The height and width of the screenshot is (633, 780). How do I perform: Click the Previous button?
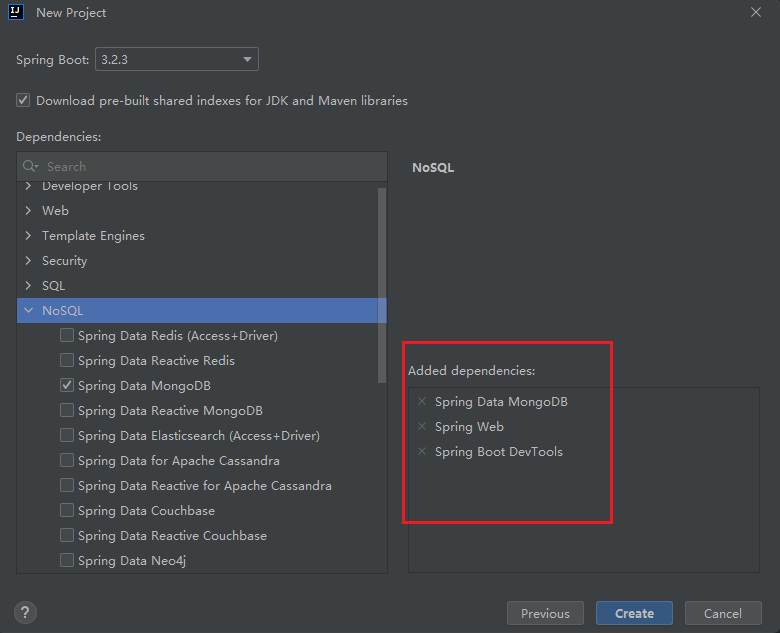(x=545, y=613)
